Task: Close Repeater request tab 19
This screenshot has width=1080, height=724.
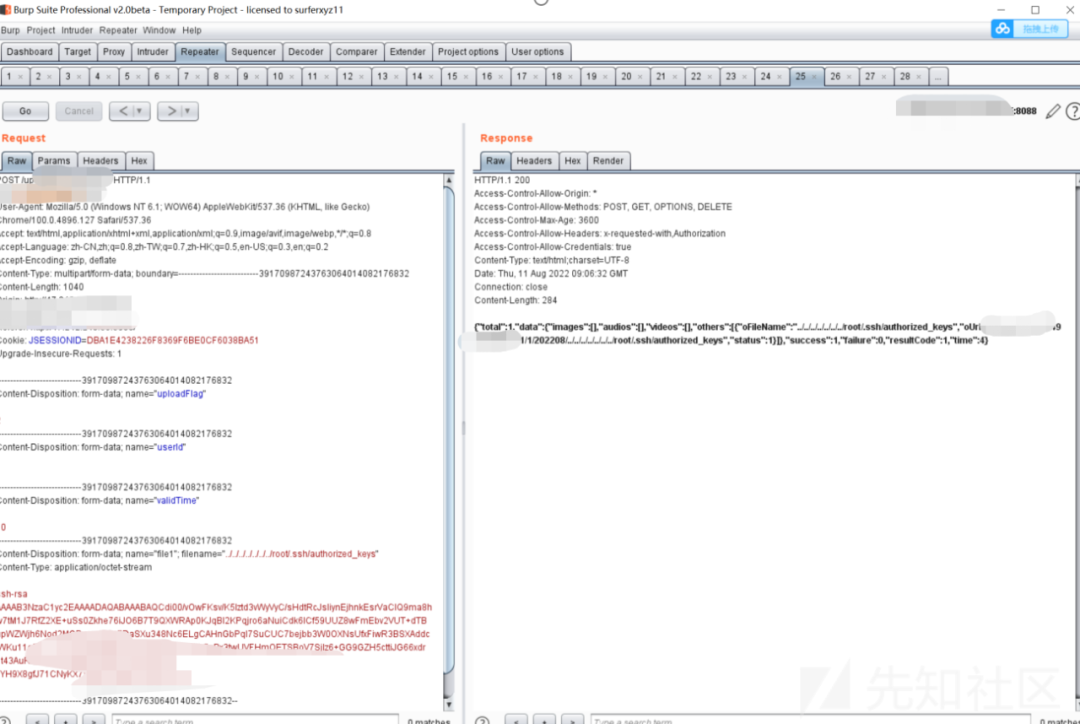Action: click(x=605, y=77)
